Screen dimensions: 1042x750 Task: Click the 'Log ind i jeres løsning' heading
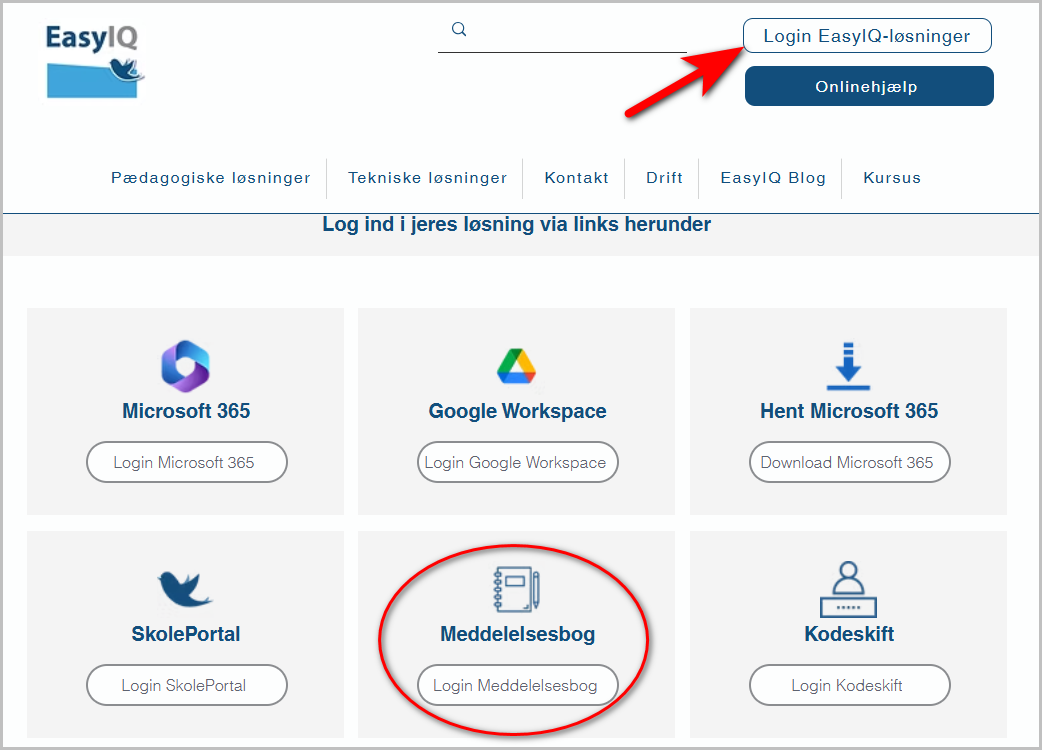pyautogui.click(x=516, y=225)
